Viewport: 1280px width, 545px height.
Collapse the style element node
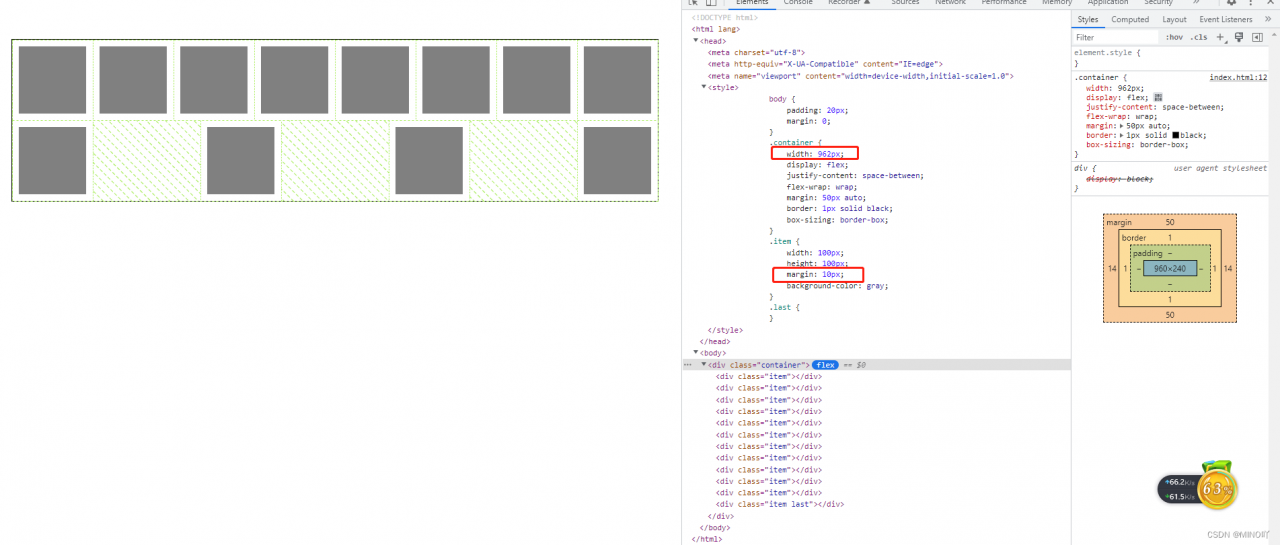click(704, 87)
